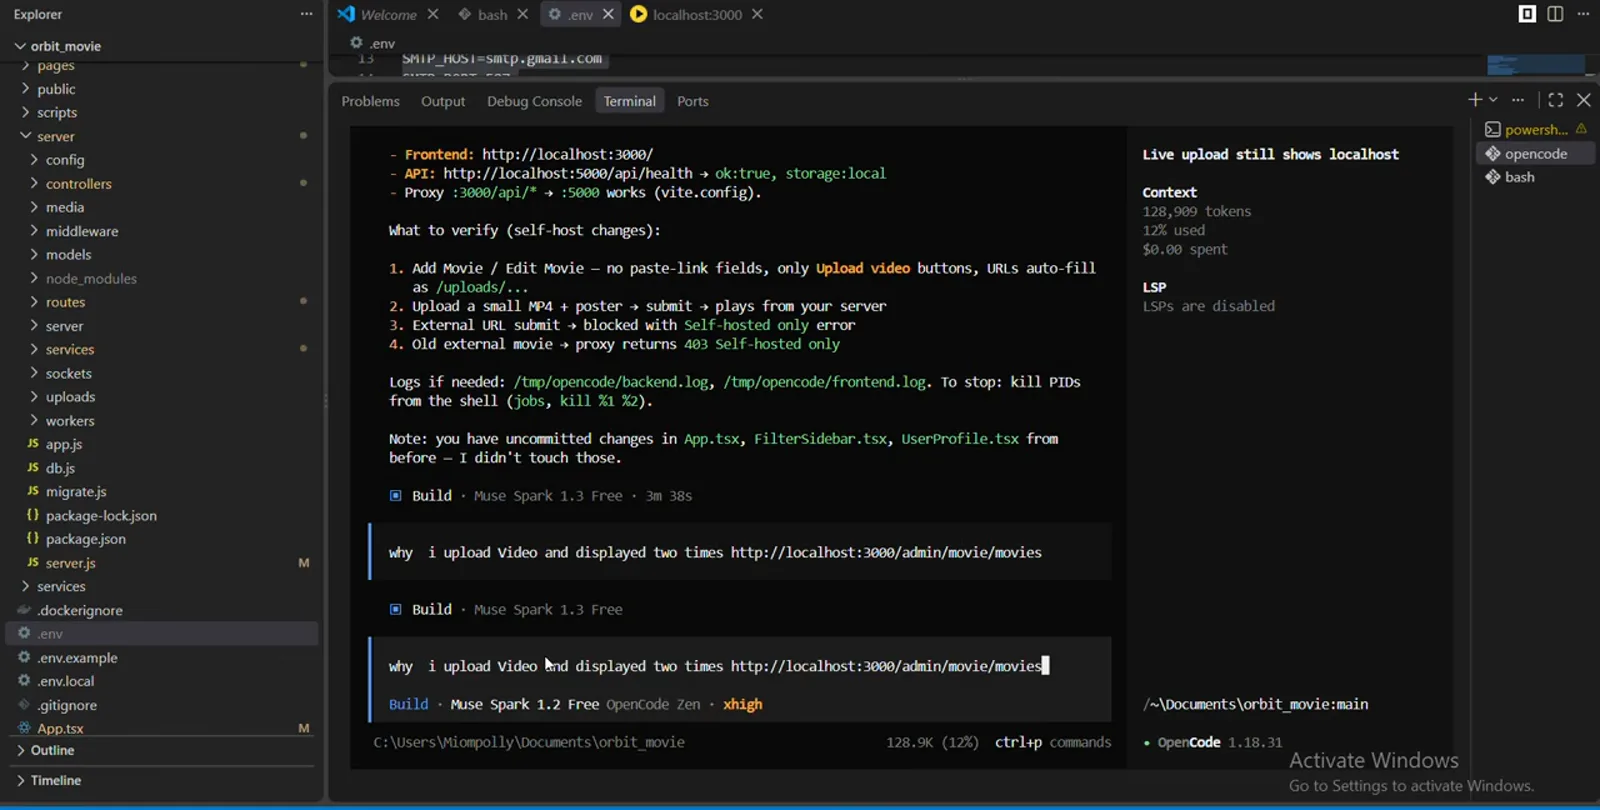The height and width of the screenshot is (810, 1600).
Task: Open package.json via its braces icon
Action: tap(33, 539)
